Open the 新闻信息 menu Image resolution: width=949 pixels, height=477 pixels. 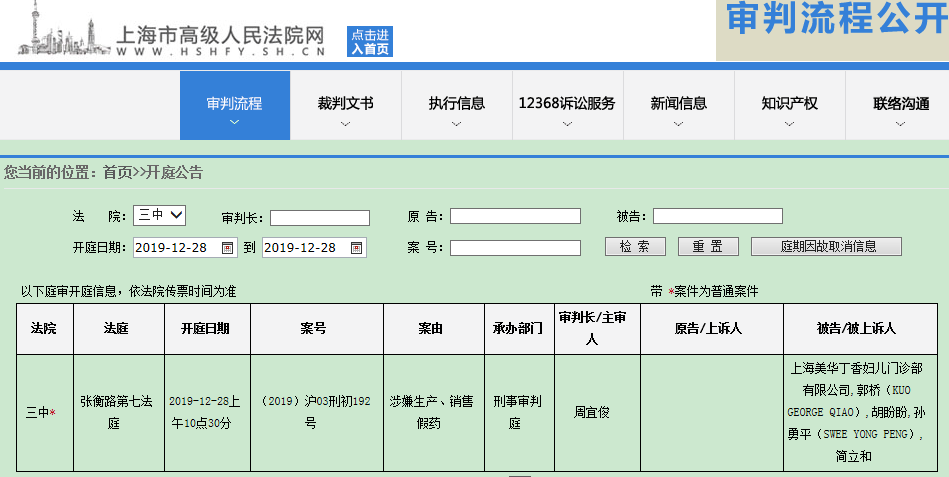coord(678,104)
